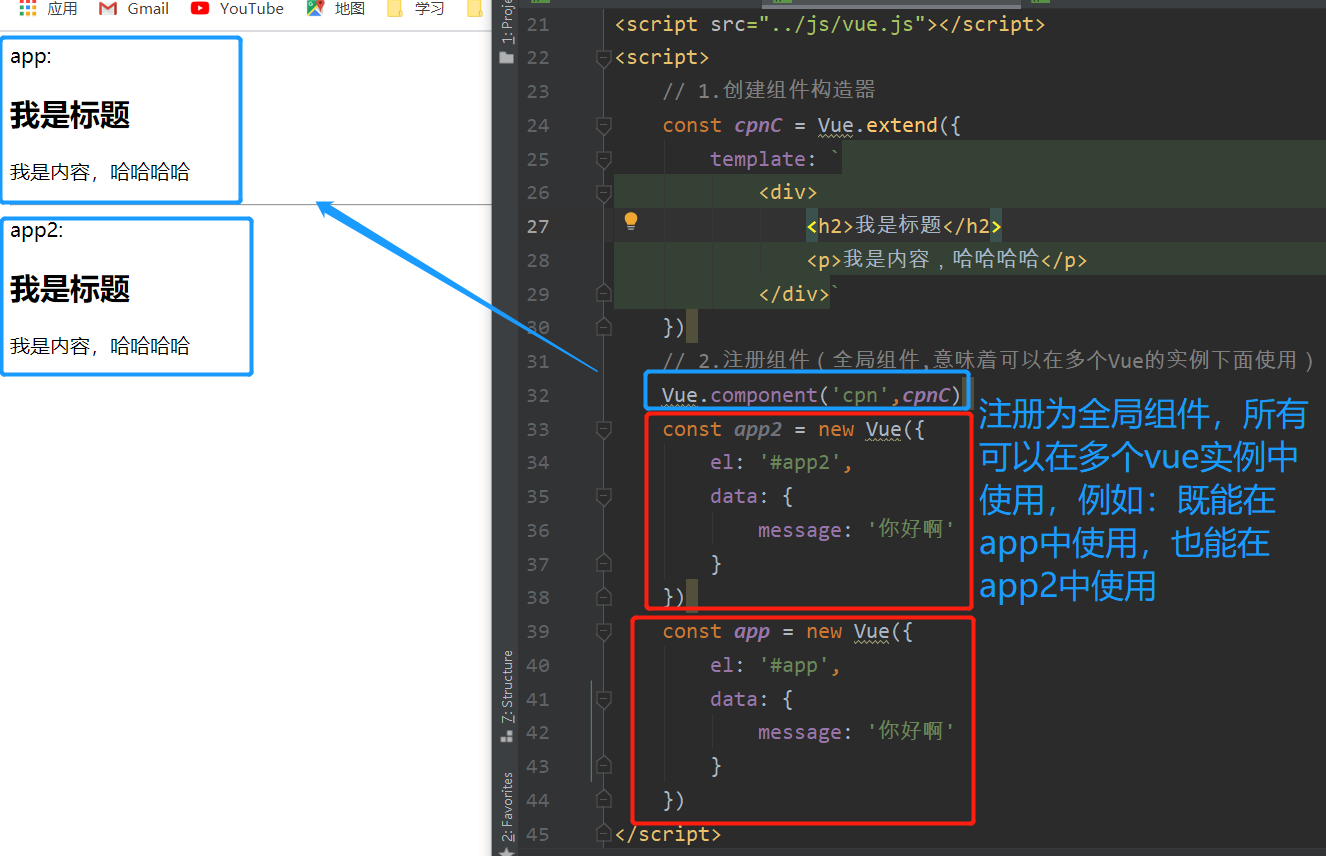This screenshot has height=856, width=1326.
Task: Click the fold end marker at line 43
Action: click(603, 766)
